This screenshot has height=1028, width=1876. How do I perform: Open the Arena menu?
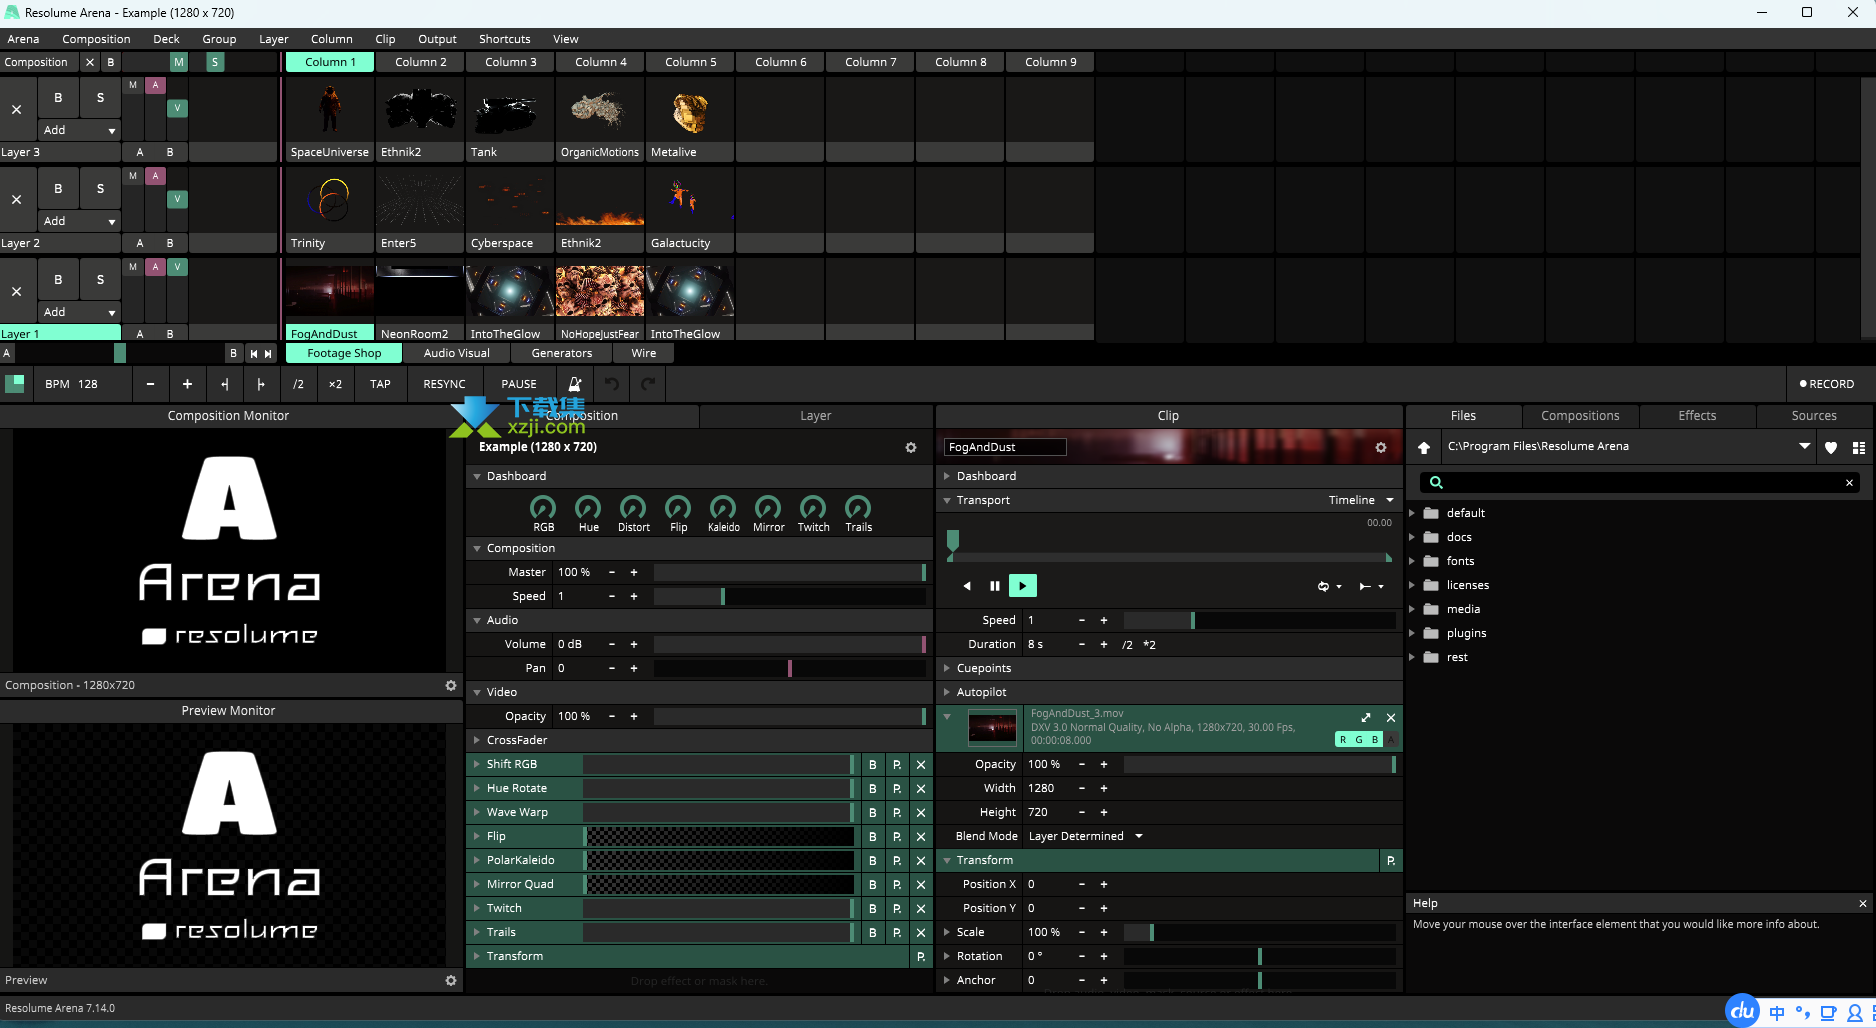23,39
